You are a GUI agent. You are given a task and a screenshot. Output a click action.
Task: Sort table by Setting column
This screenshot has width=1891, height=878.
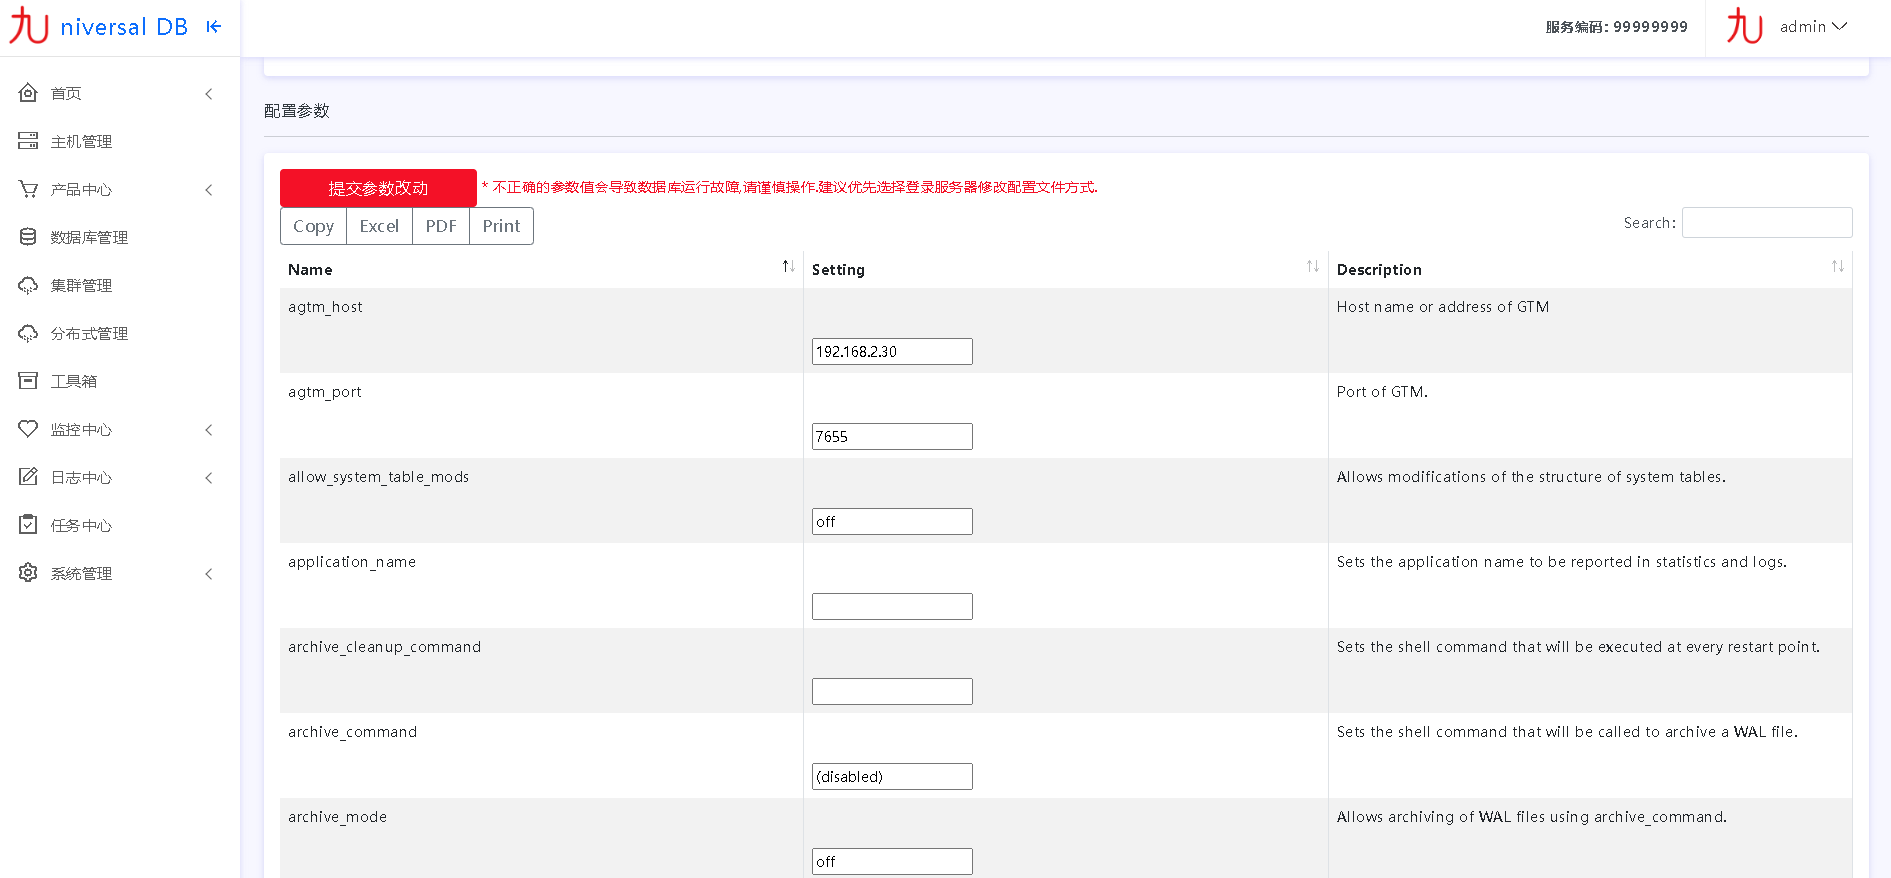pyautogui.click(x=1312, y=267)
